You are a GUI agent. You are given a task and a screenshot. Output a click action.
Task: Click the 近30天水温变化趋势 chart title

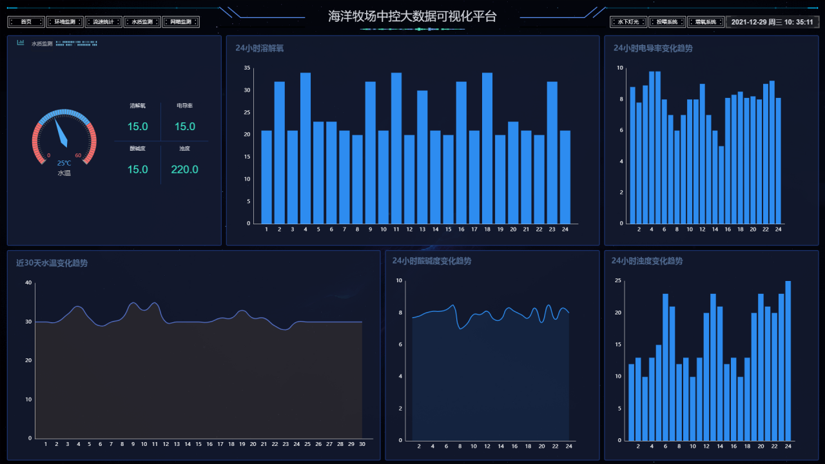[52, 263]
